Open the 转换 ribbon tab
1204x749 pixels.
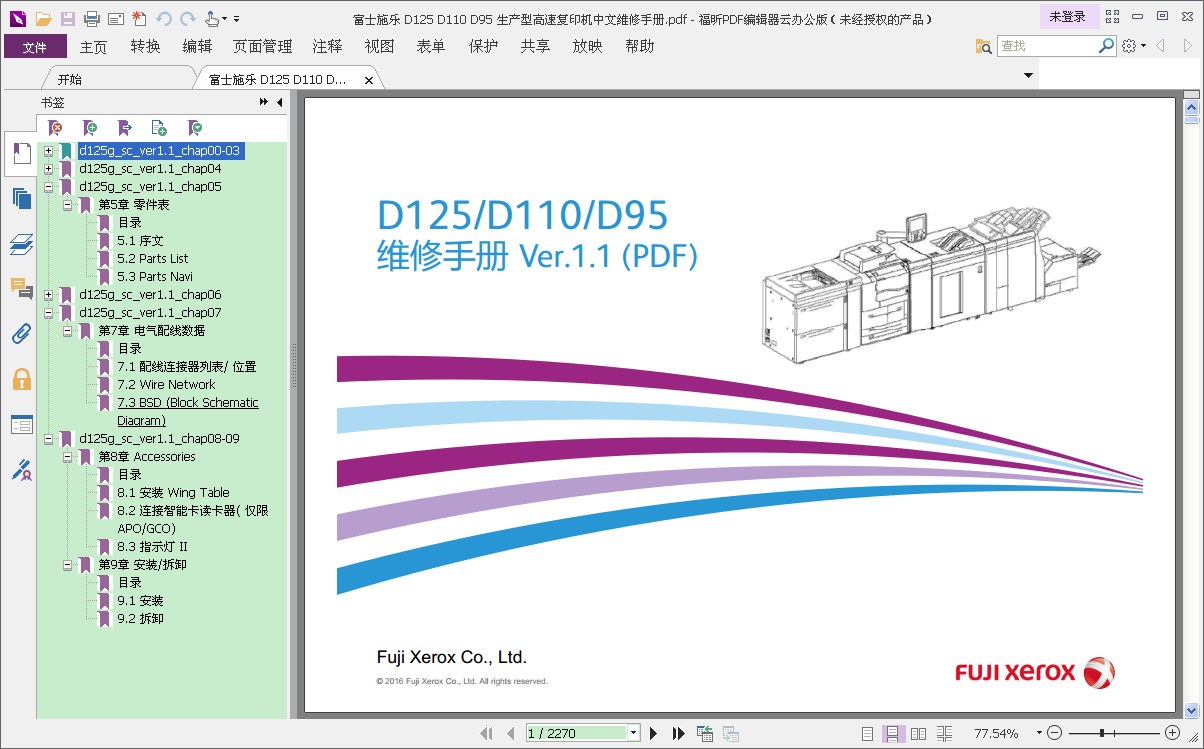[145, 46]
